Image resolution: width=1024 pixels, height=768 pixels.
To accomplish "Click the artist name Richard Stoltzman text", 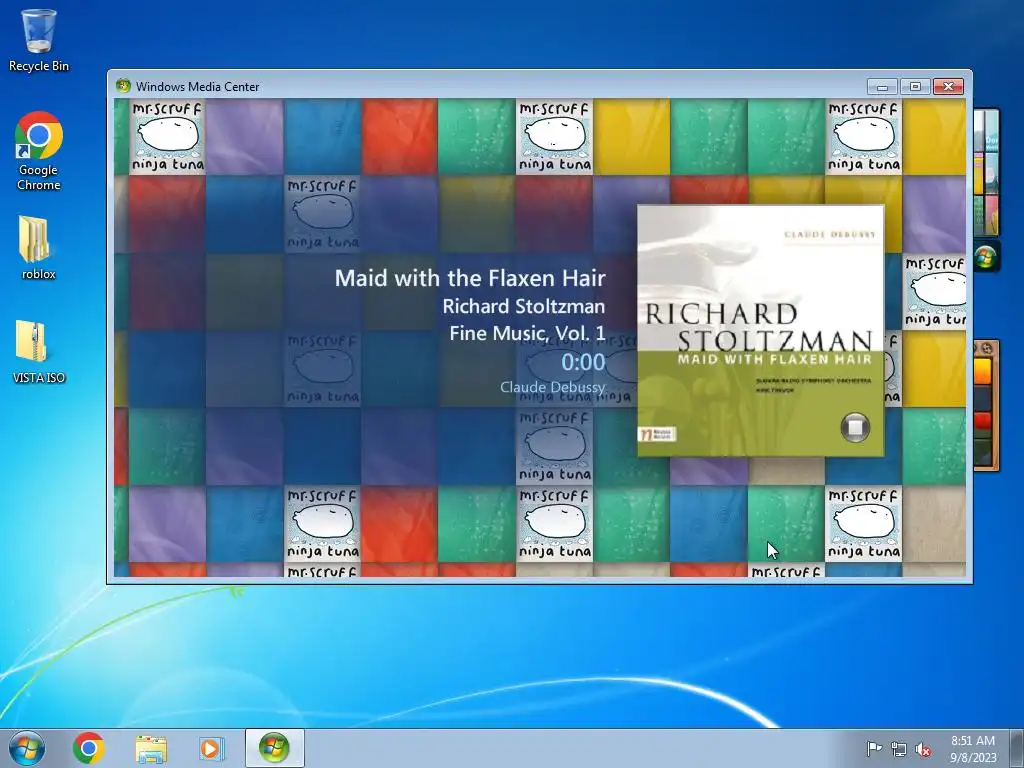I will 524,306.
